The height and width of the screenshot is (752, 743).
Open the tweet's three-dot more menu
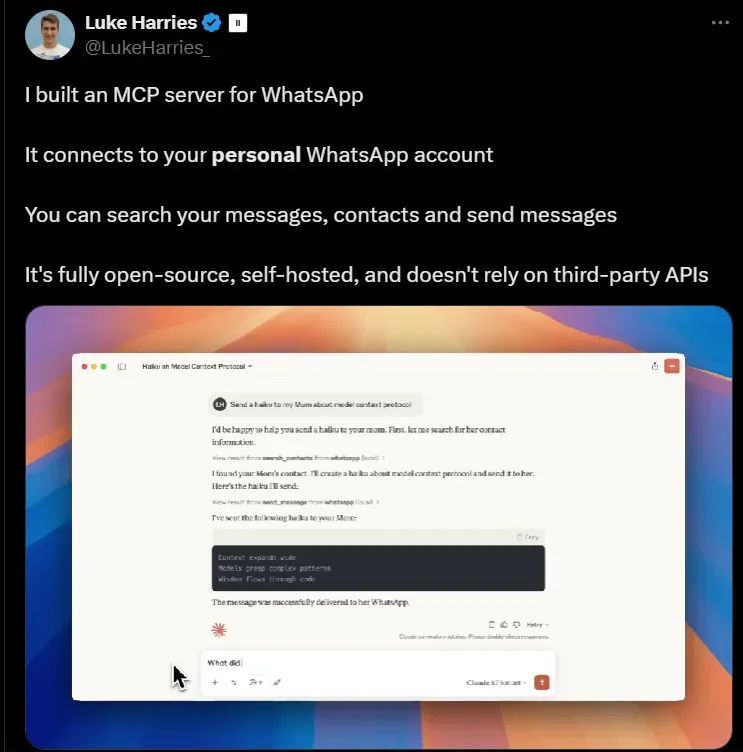coord(720,23)
